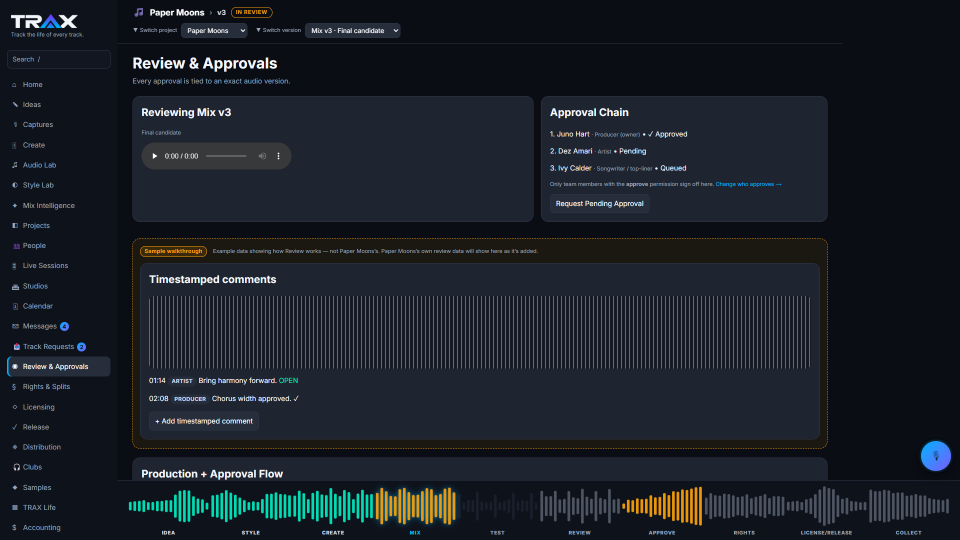Select the LICENSE/RELEASE stage
Viewport: 960px width, 540px height.
(826, 533)
